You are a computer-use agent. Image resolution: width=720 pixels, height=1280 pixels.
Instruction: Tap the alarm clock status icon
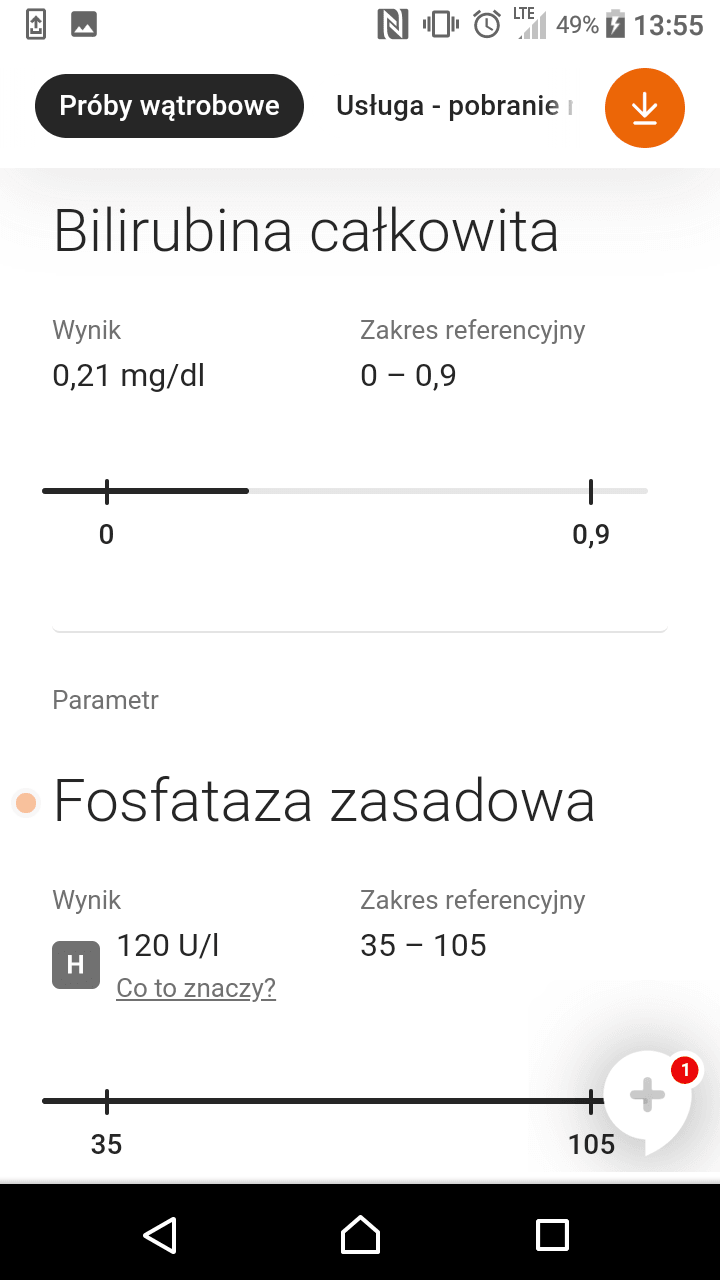pos(487,24)
